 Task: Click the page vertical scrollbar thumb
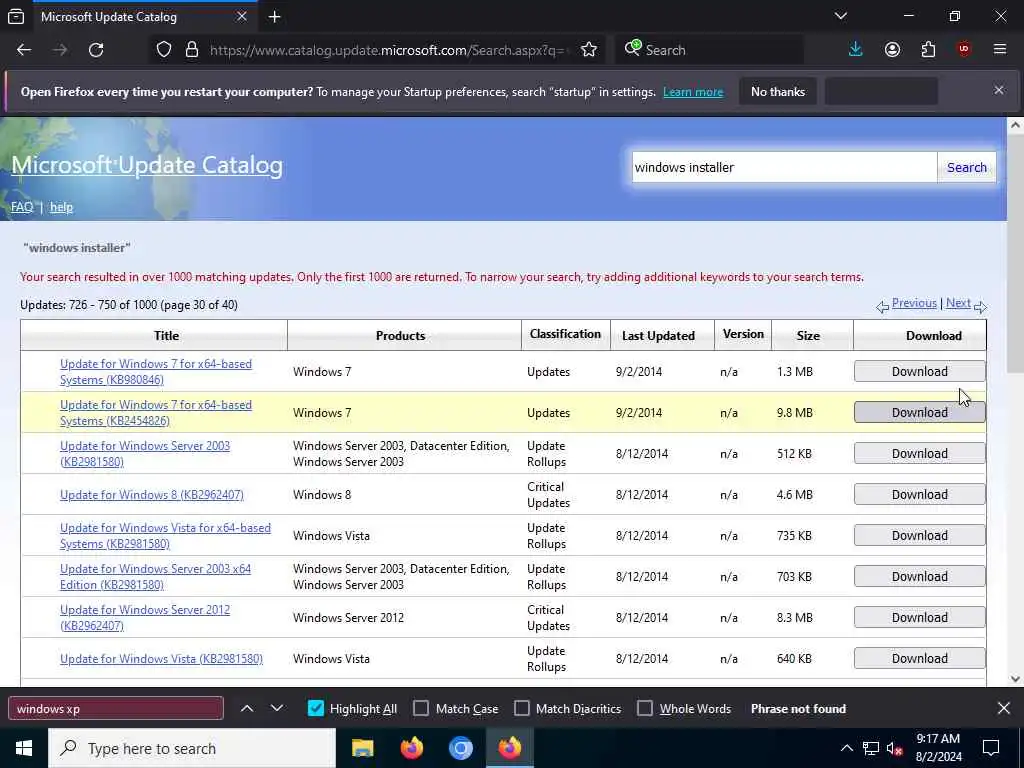click(1016, 254)
